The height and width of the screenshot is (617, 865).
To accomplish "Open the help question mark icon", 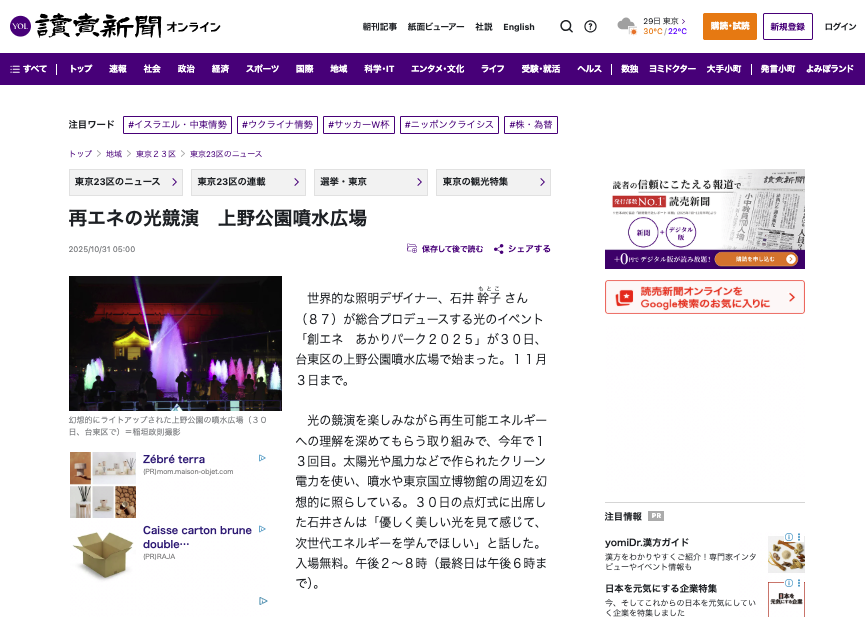I will point(590,26).
